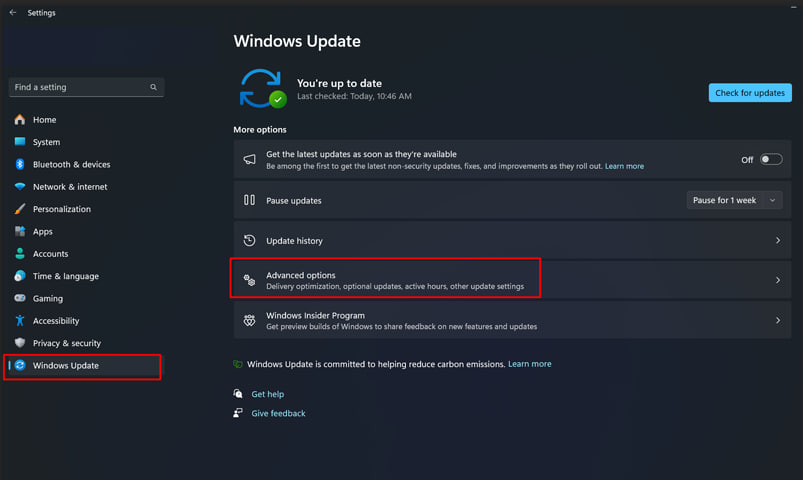Click the Accessibility icon in sidebar

tap(20, 321)
